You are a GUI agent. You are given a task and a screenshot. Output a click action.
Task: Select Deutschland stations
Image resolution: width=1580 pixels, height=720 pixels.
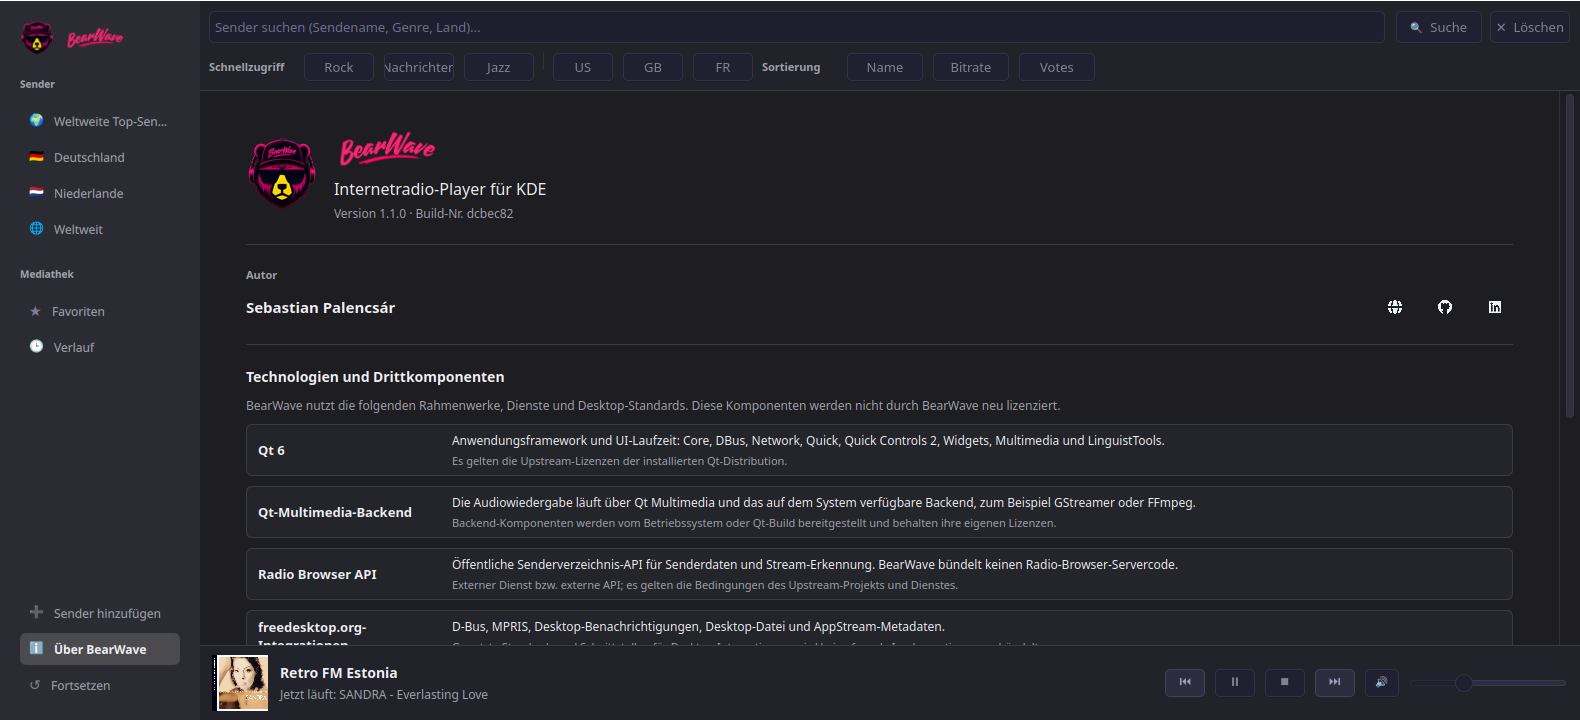[x=100, y=157]
